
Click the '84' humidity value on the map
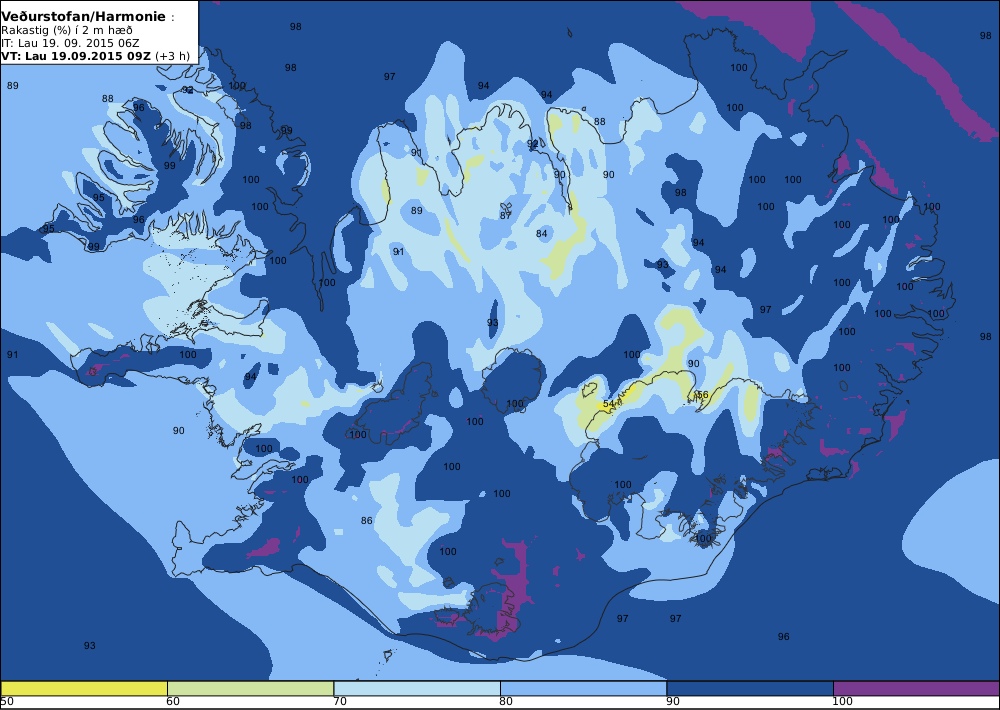(x=541, y=233)
